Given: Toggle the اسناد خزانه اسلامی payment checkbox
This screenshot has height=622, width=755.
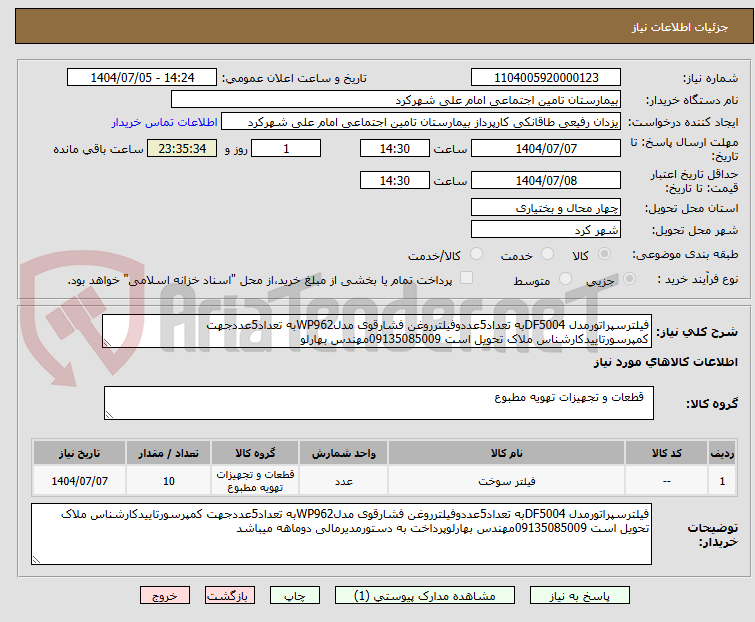Looking at the screenshot, I should coord(467,278).
